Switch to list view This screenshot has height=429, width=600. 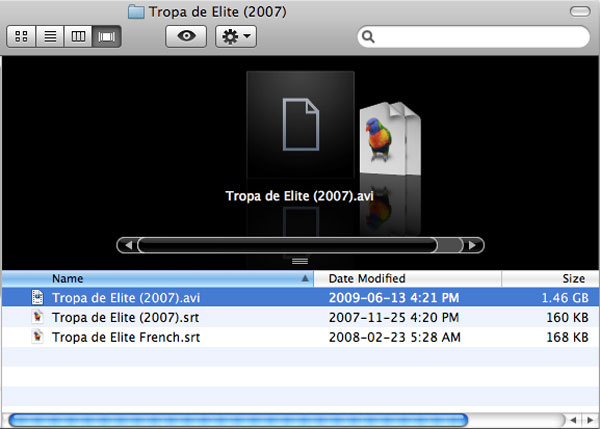[50, 36]
